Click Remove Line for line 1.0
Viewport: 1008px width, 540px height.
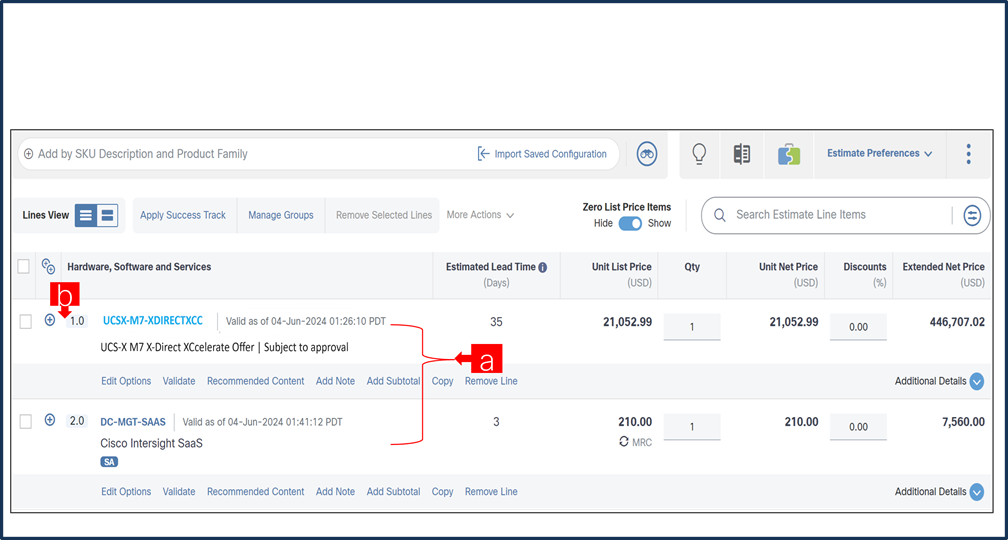(x=491, y=381)
